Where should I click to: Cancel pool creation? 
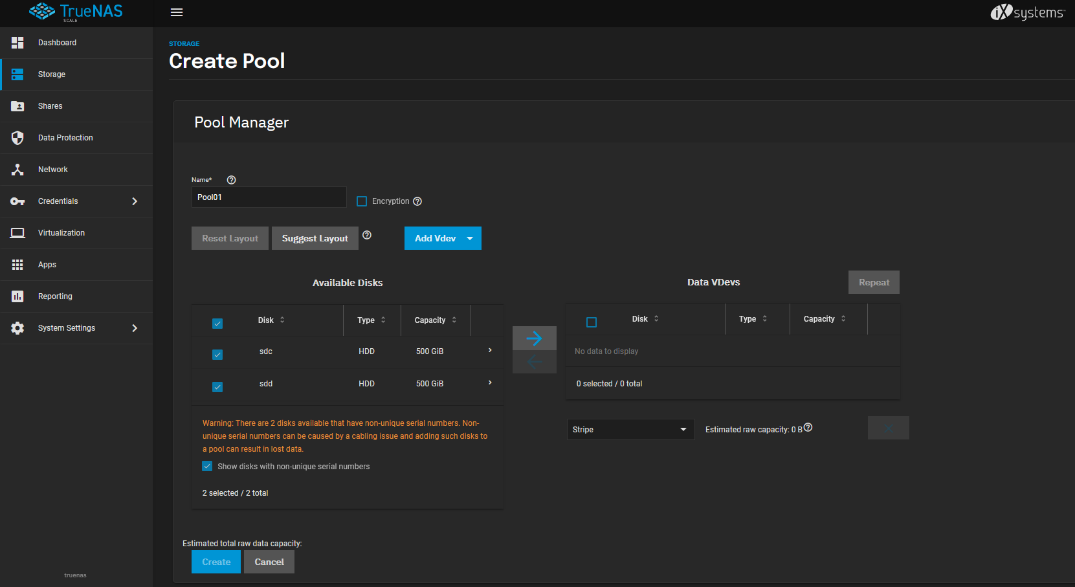point(269,562)
